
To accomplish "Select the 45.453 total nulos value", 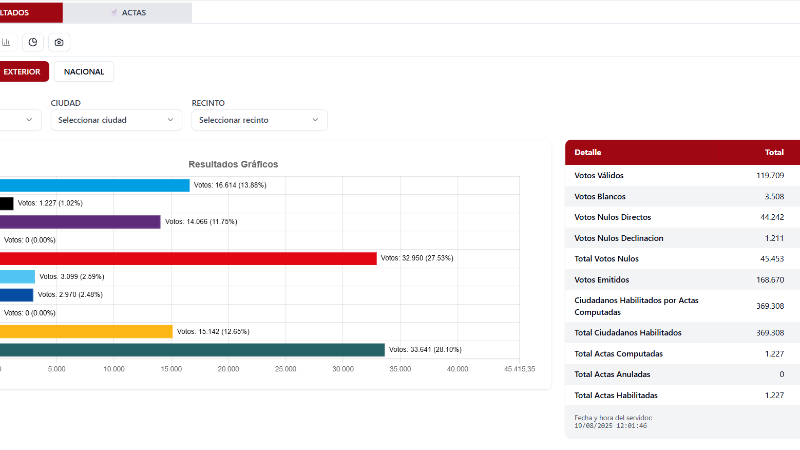I will (x=772, y=259).
